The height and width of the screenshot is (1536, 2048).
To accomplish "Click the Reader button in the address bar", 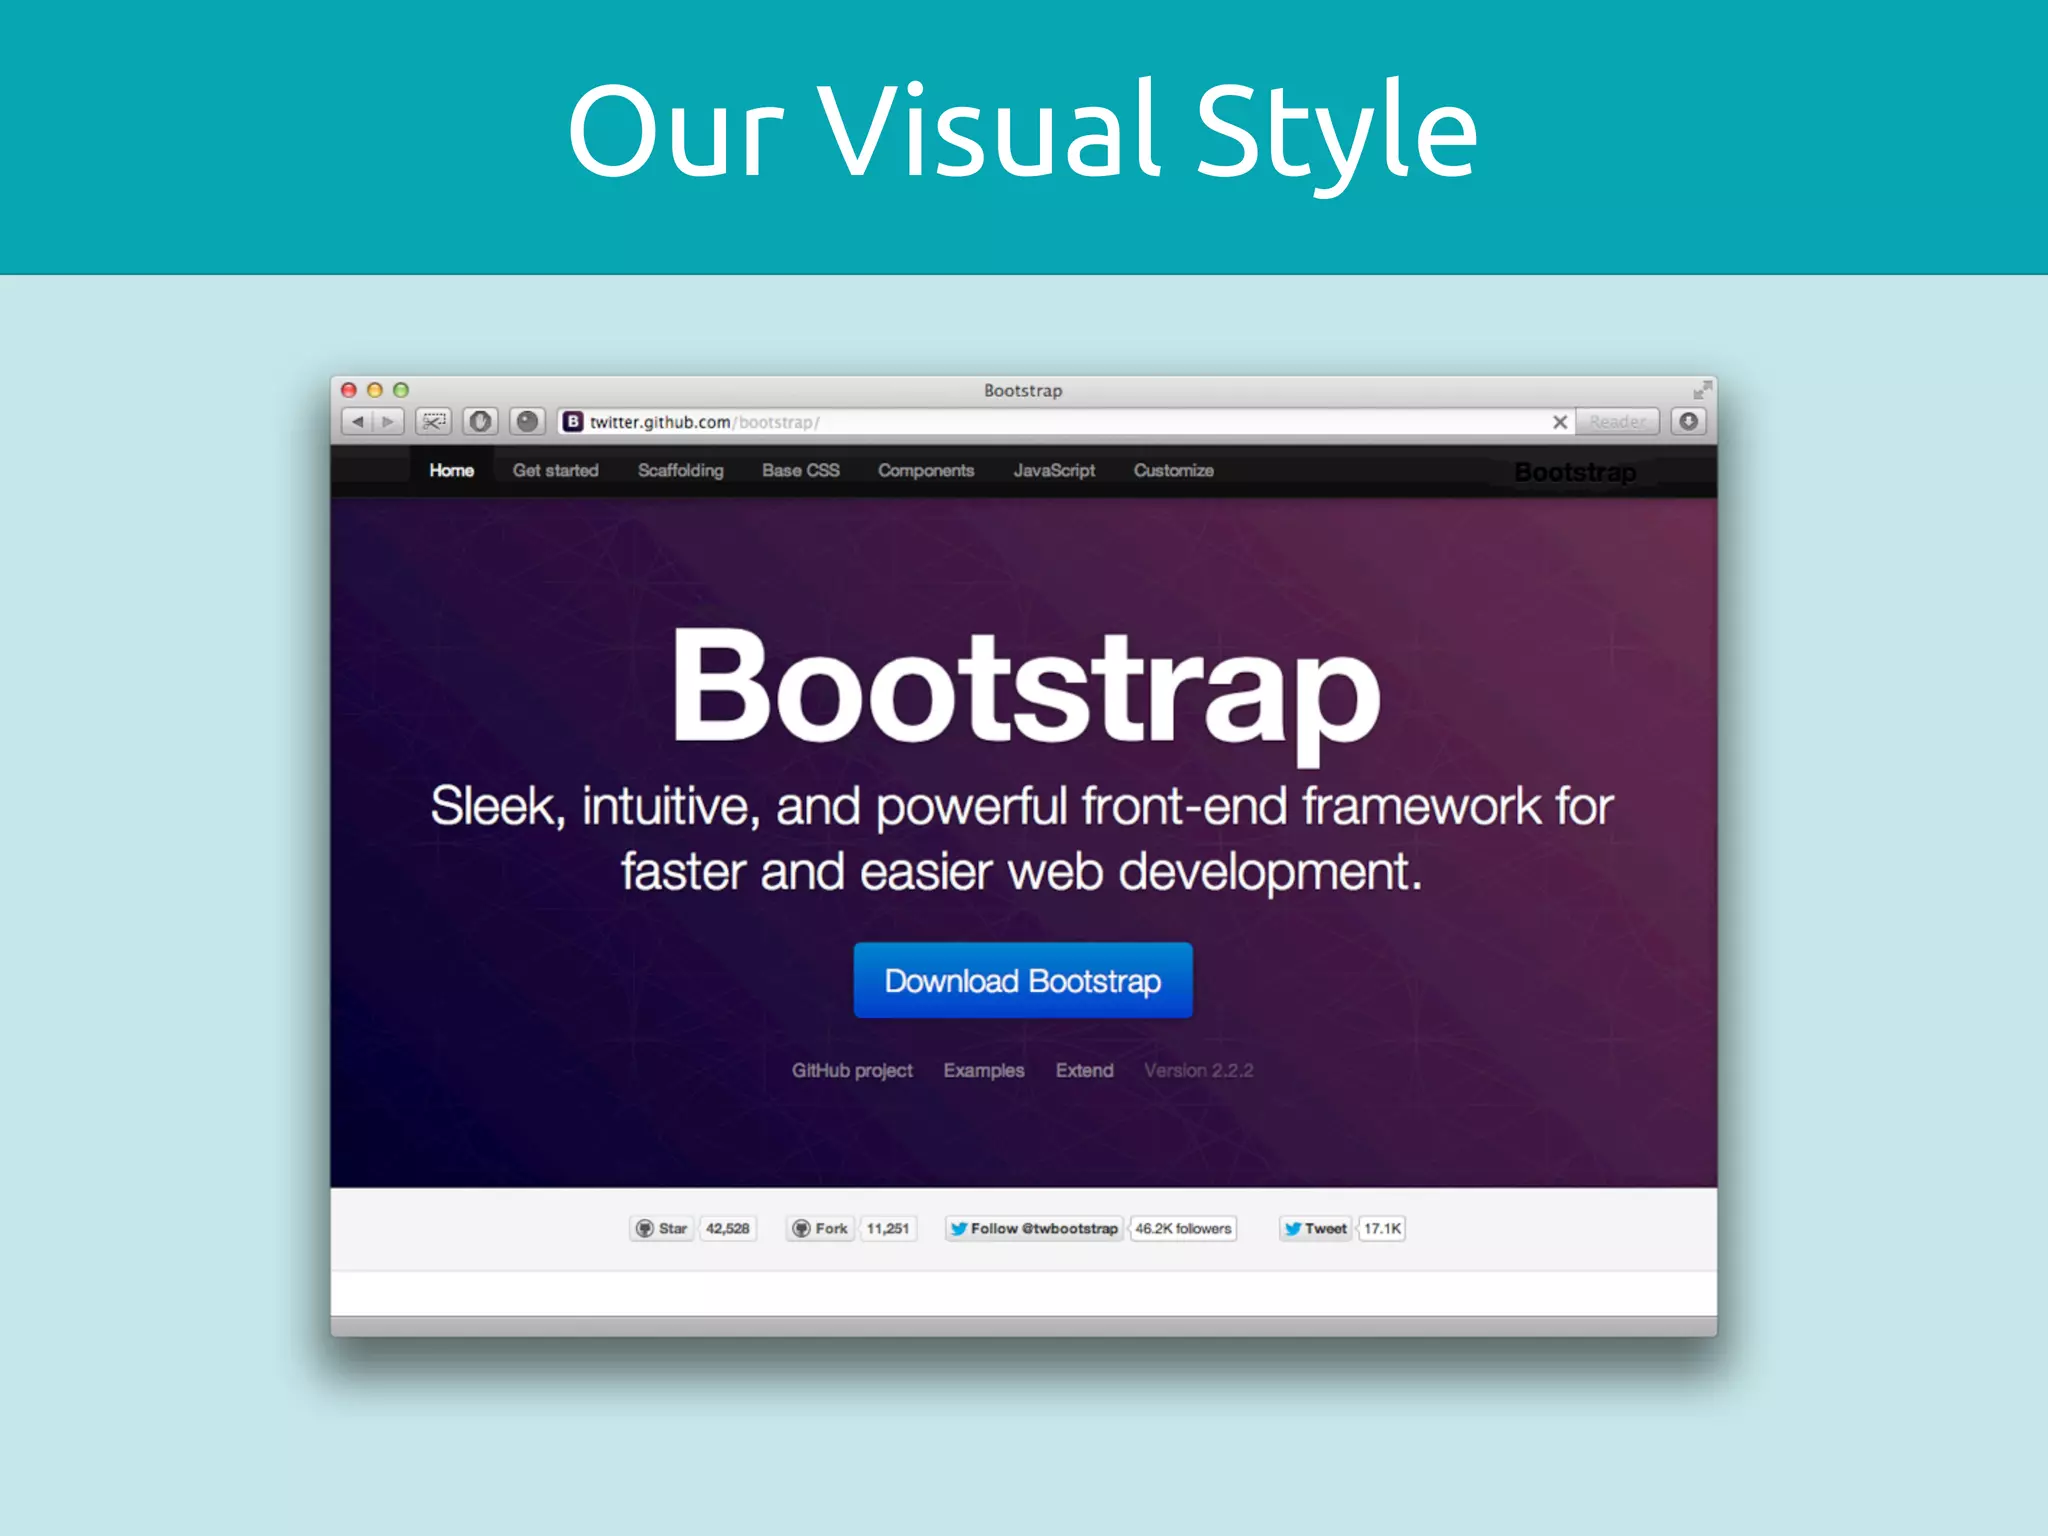I will click(x=1617, y=422).
